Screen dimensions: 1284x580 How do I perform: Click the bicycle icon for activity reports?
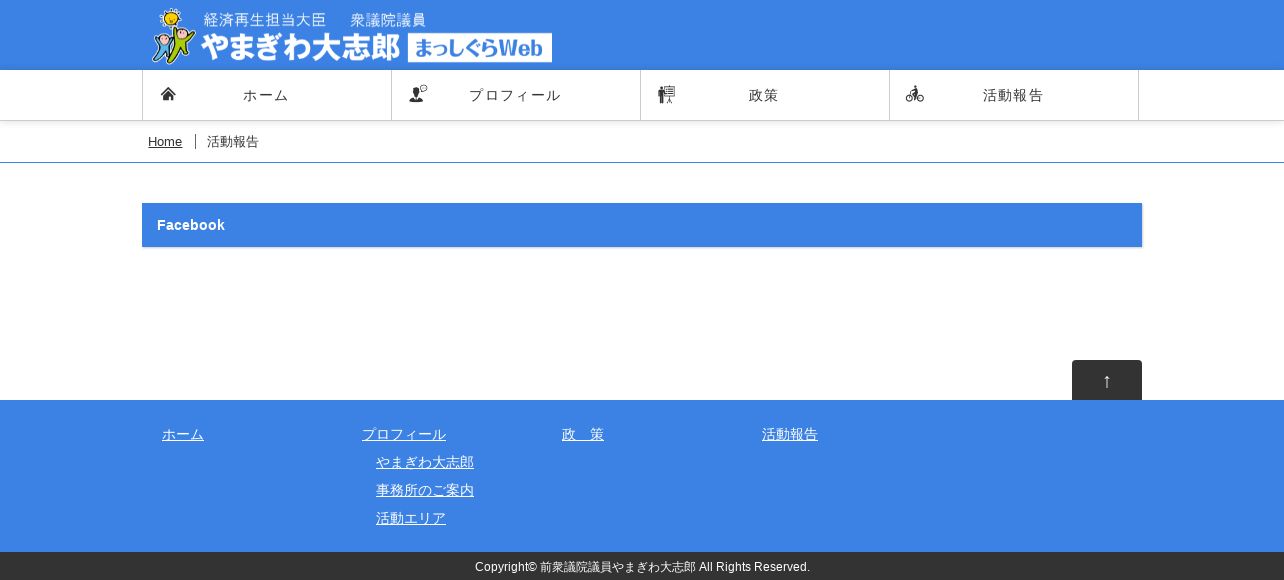[x=915, y=94]
